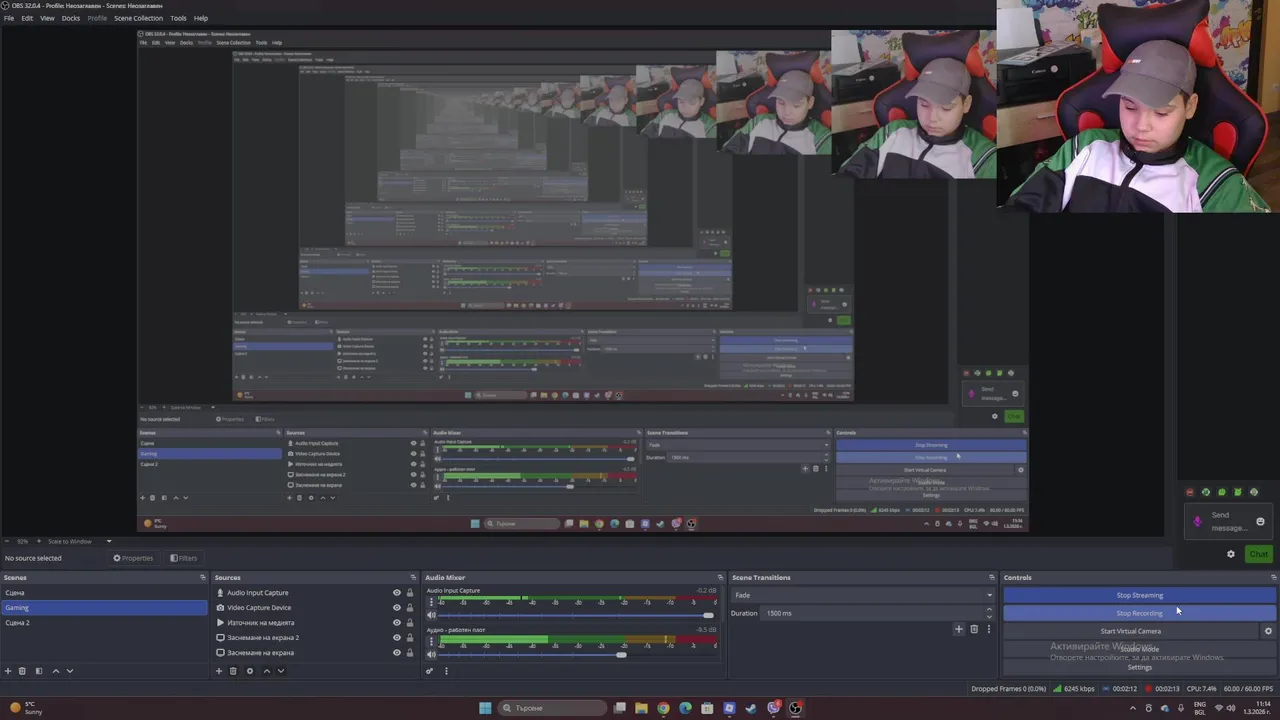
Task: Toggle visibility of Audio Input Capture source
Action: click(396, 593)
